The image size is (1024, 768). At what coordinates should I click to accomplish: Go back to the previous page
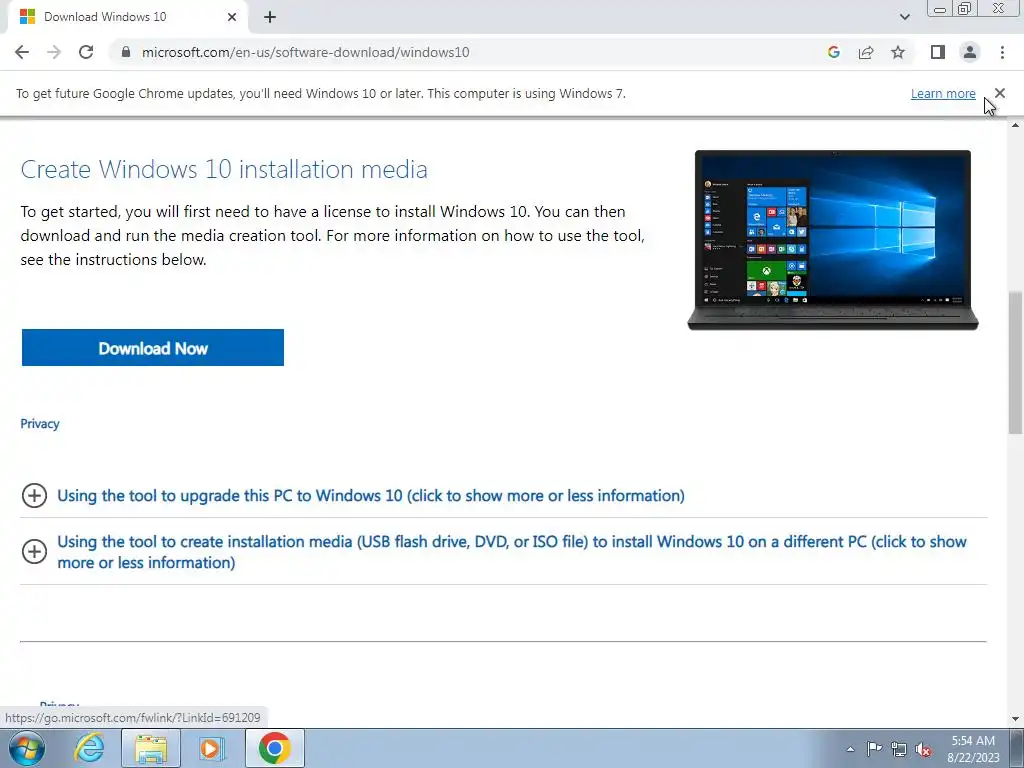click(x=22, y=52)
